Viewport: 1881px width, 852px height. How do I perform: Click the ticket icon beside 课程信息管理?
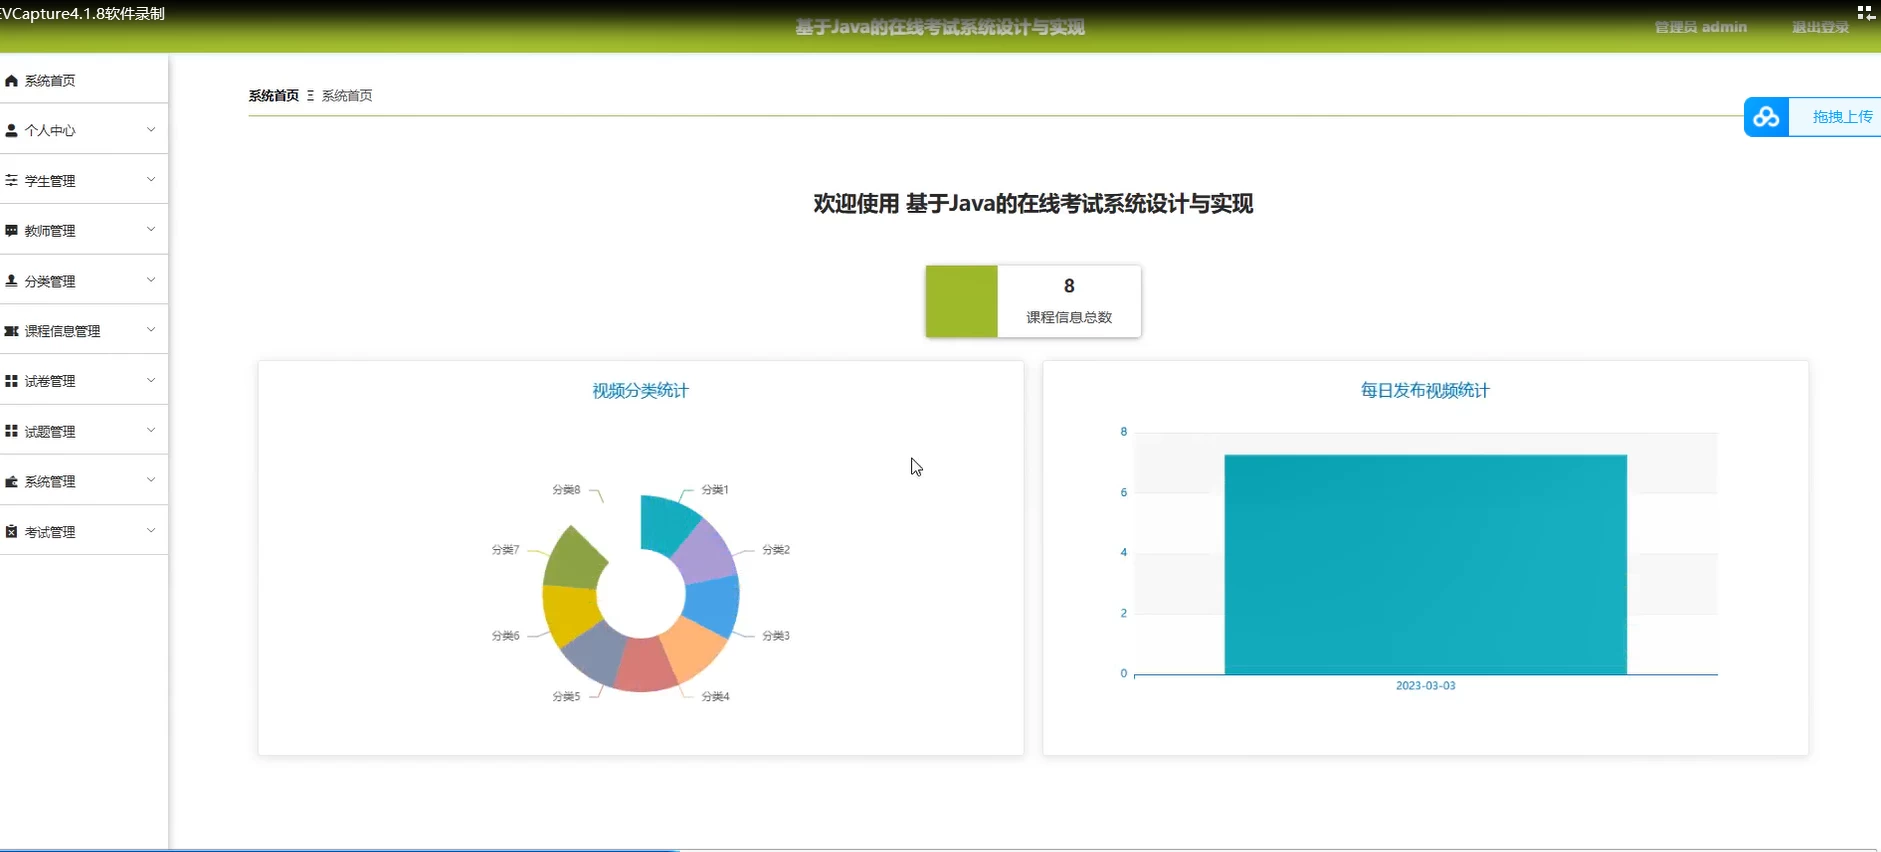tap(11, 331)
